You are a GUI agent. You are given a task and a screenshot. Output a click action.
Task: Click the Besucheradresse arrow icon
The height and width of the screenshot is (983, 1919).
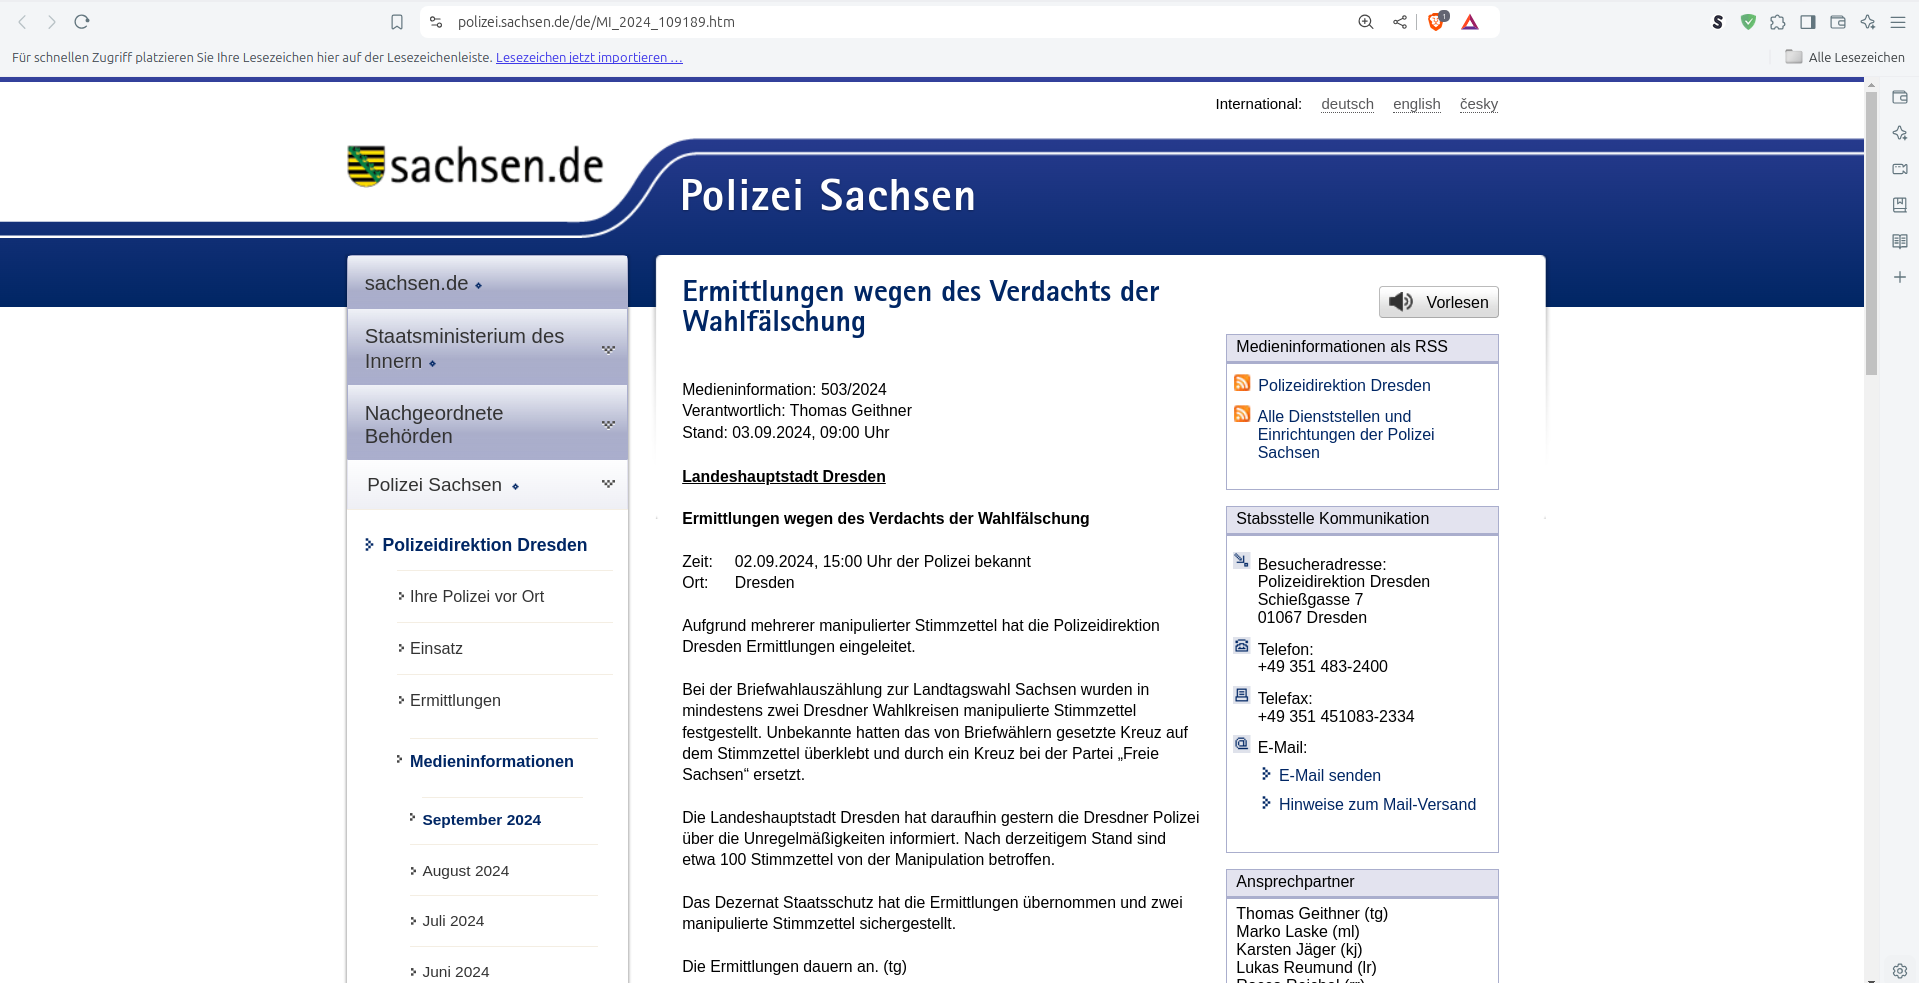(1242, 561)
